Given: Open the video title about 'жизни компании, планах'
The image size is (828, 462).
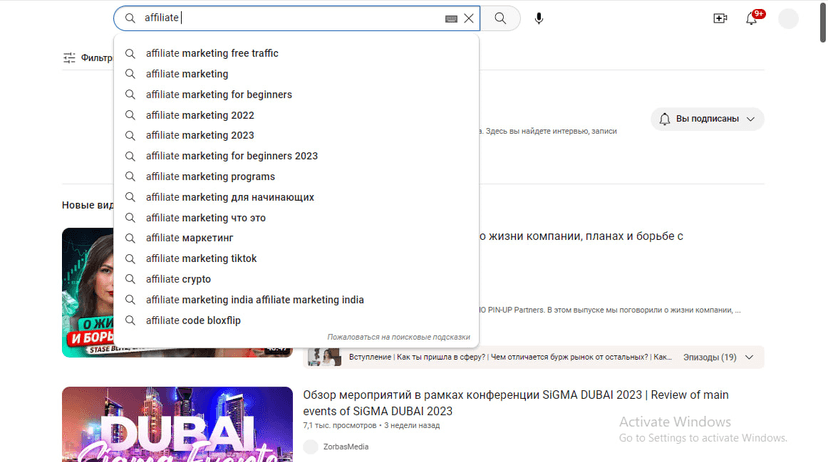Looking at the screenshot, I should tap(581, 236).
